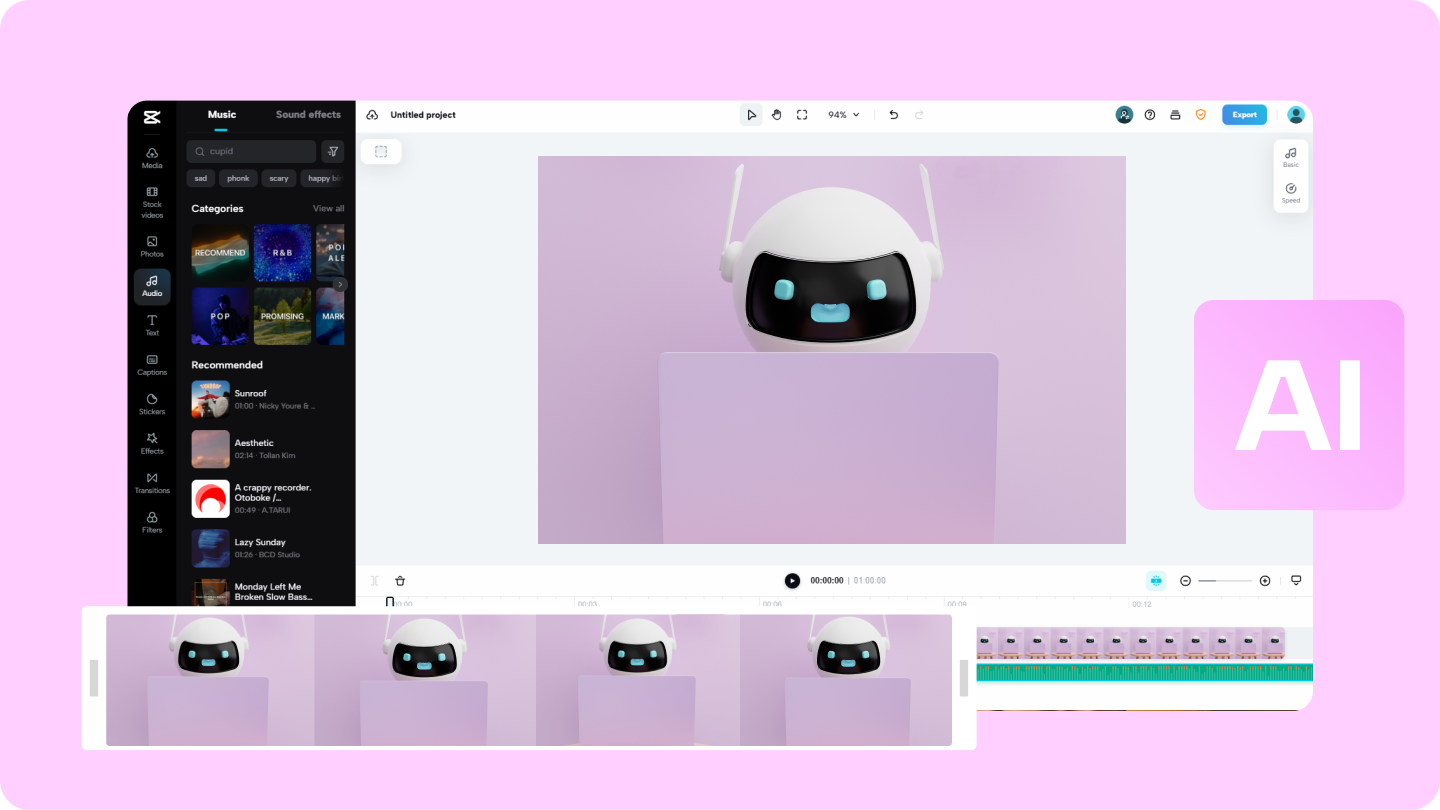Select the pointer selection tool
This screenshot has width=1440, height=810.
[x=751, y=115]
